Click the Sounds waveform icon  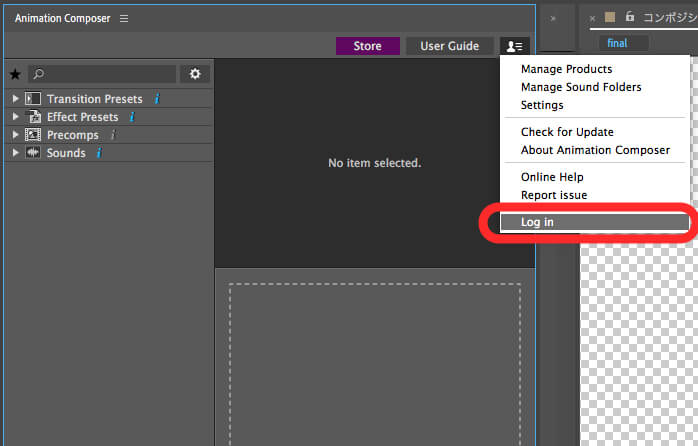(x=32, y=153)
